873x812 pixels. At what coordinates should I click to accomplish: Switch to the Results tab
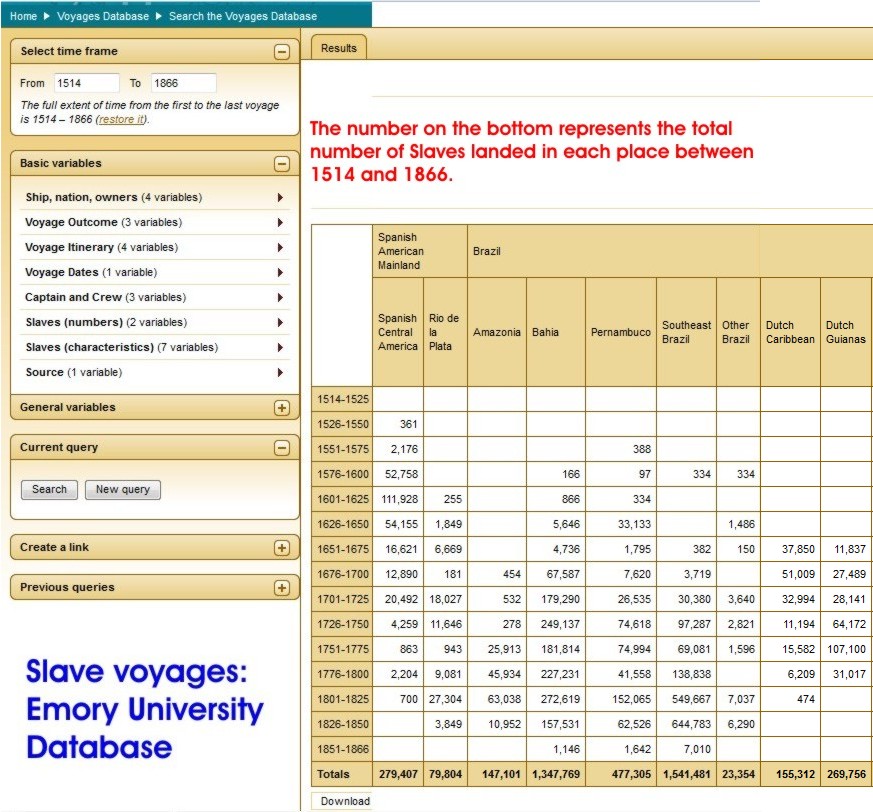(x=339, y=48)
